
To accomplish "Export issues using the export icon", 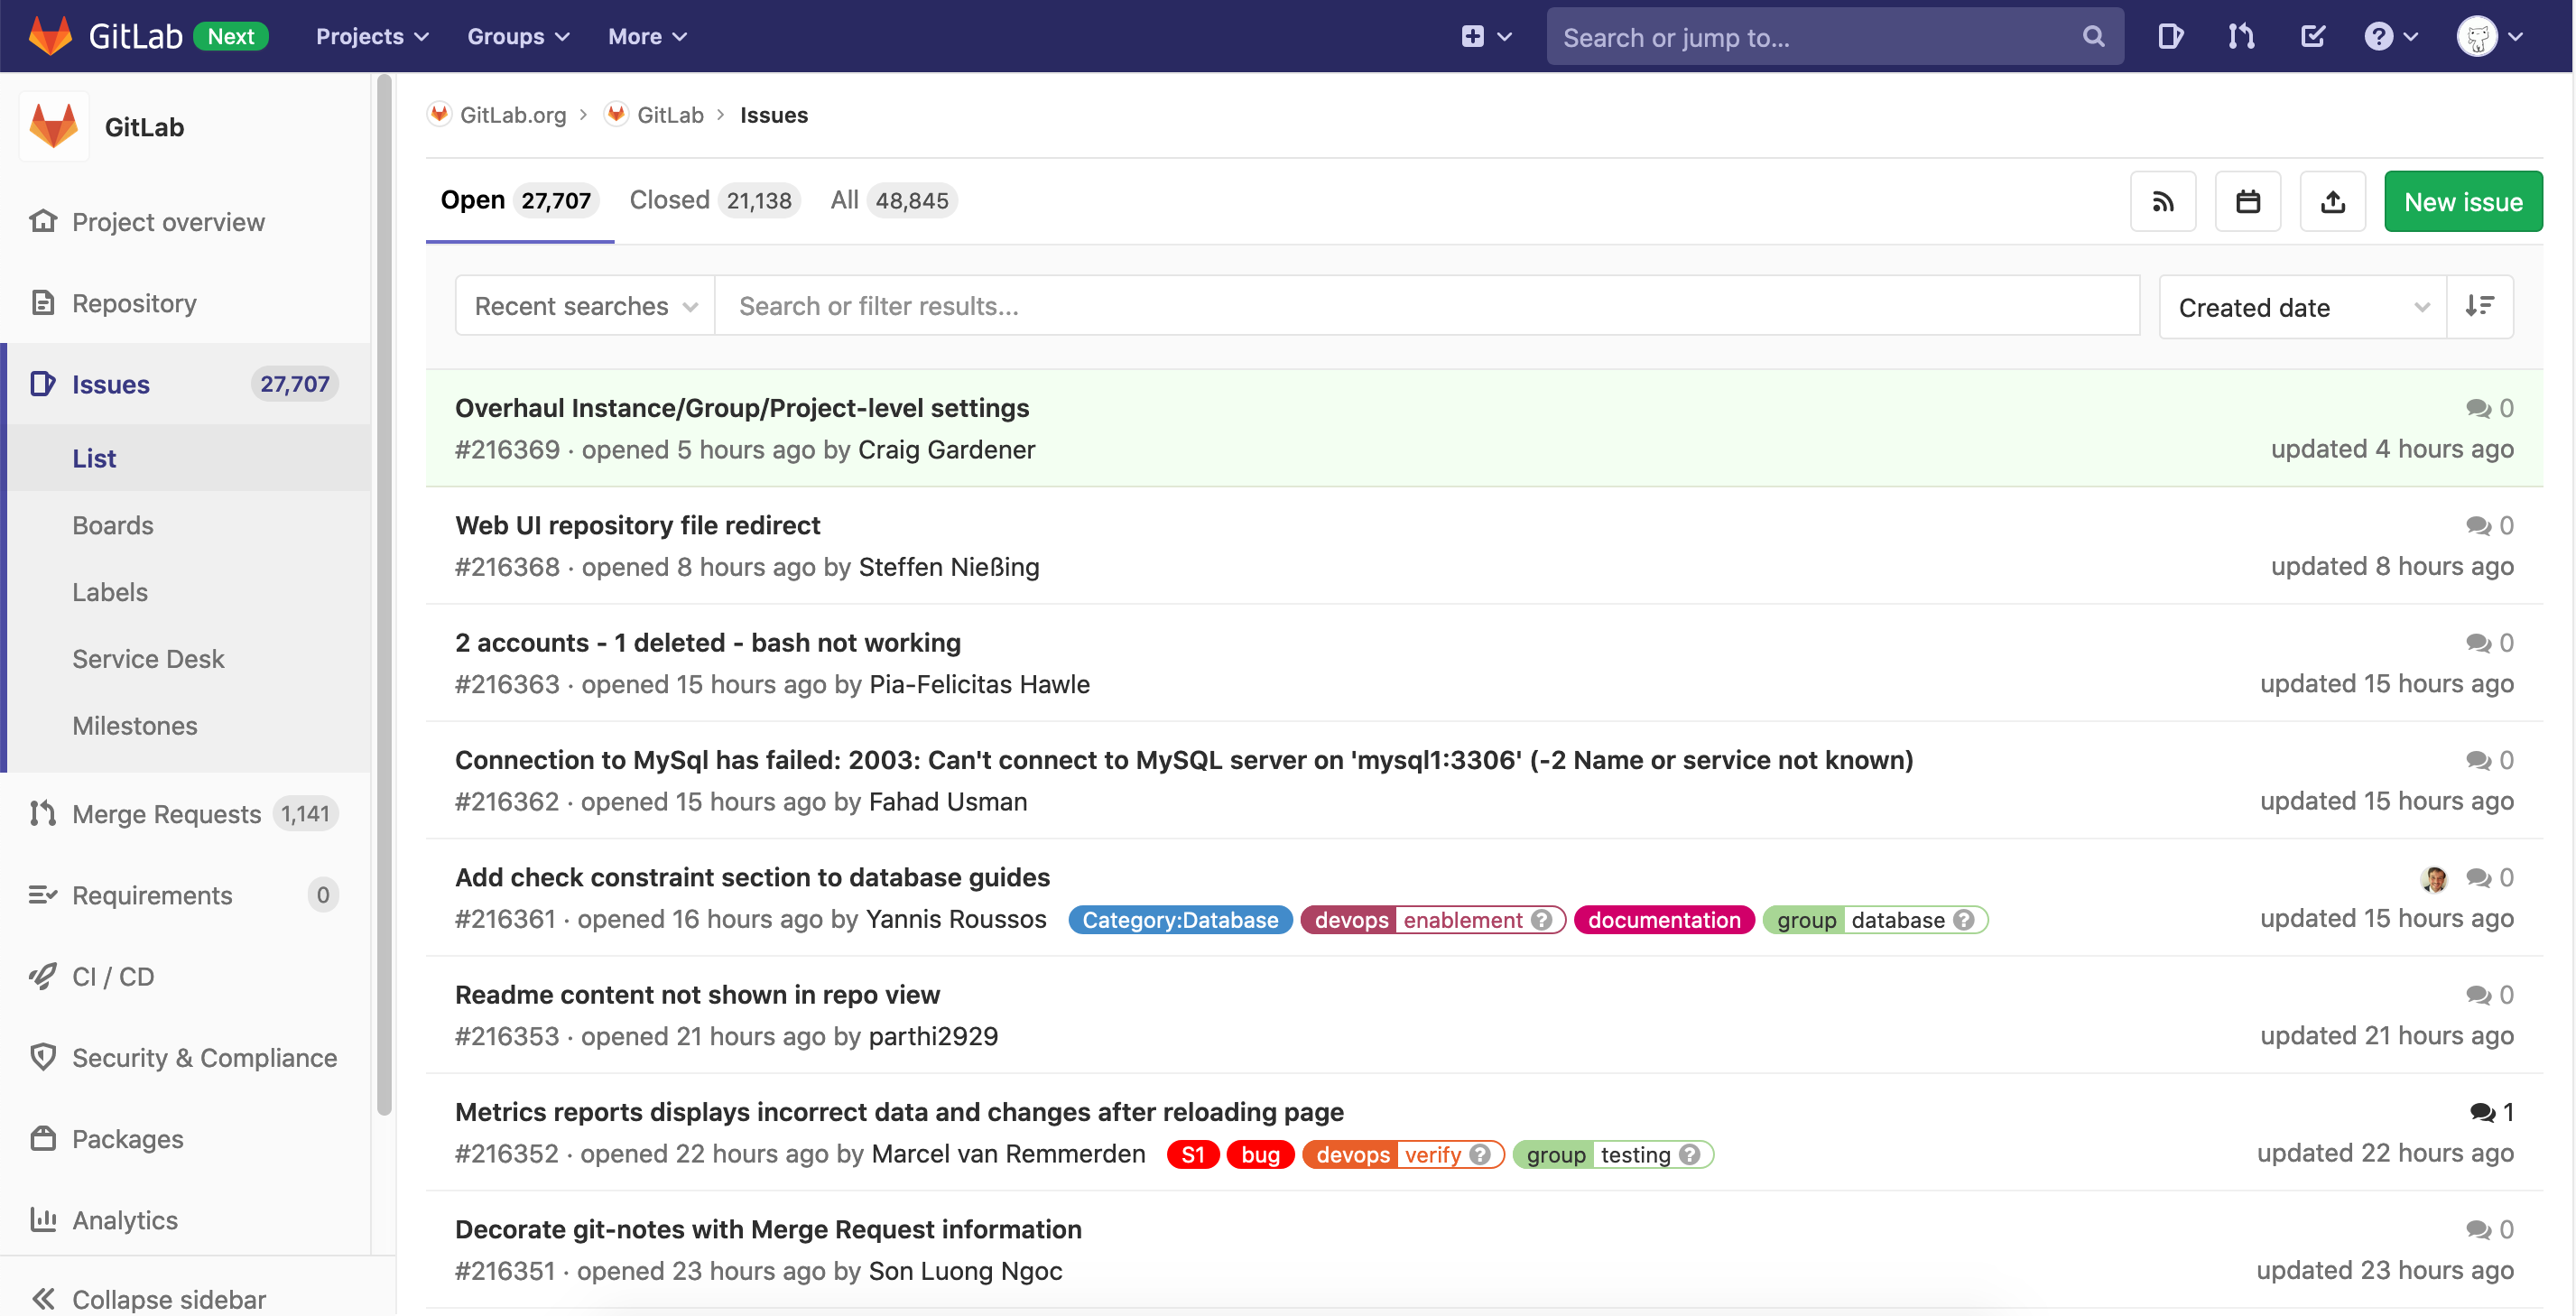I will pos(2332,201).
